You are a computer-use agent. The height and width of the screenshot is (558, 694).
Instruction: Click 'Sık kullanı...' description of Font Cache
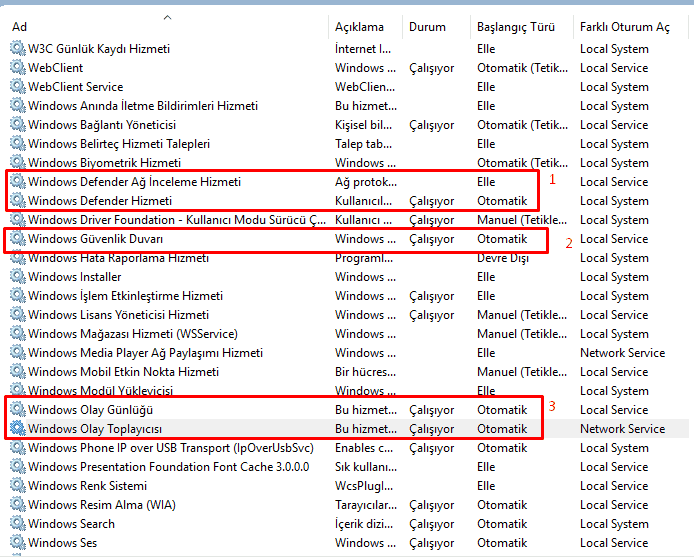coord(366,467)
